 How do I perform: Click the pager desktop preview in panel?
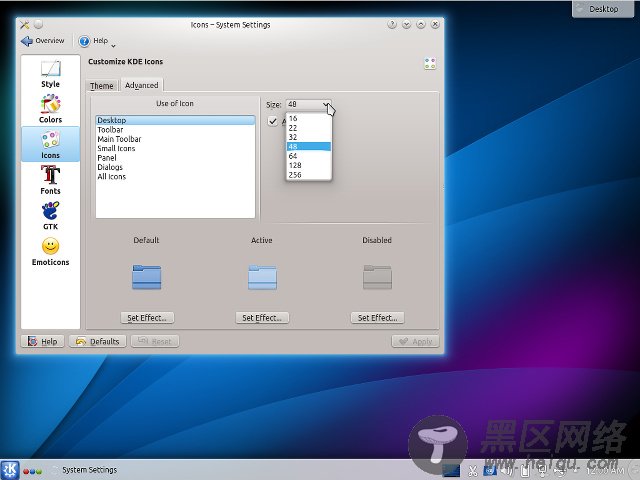click(x=451, y=471)
